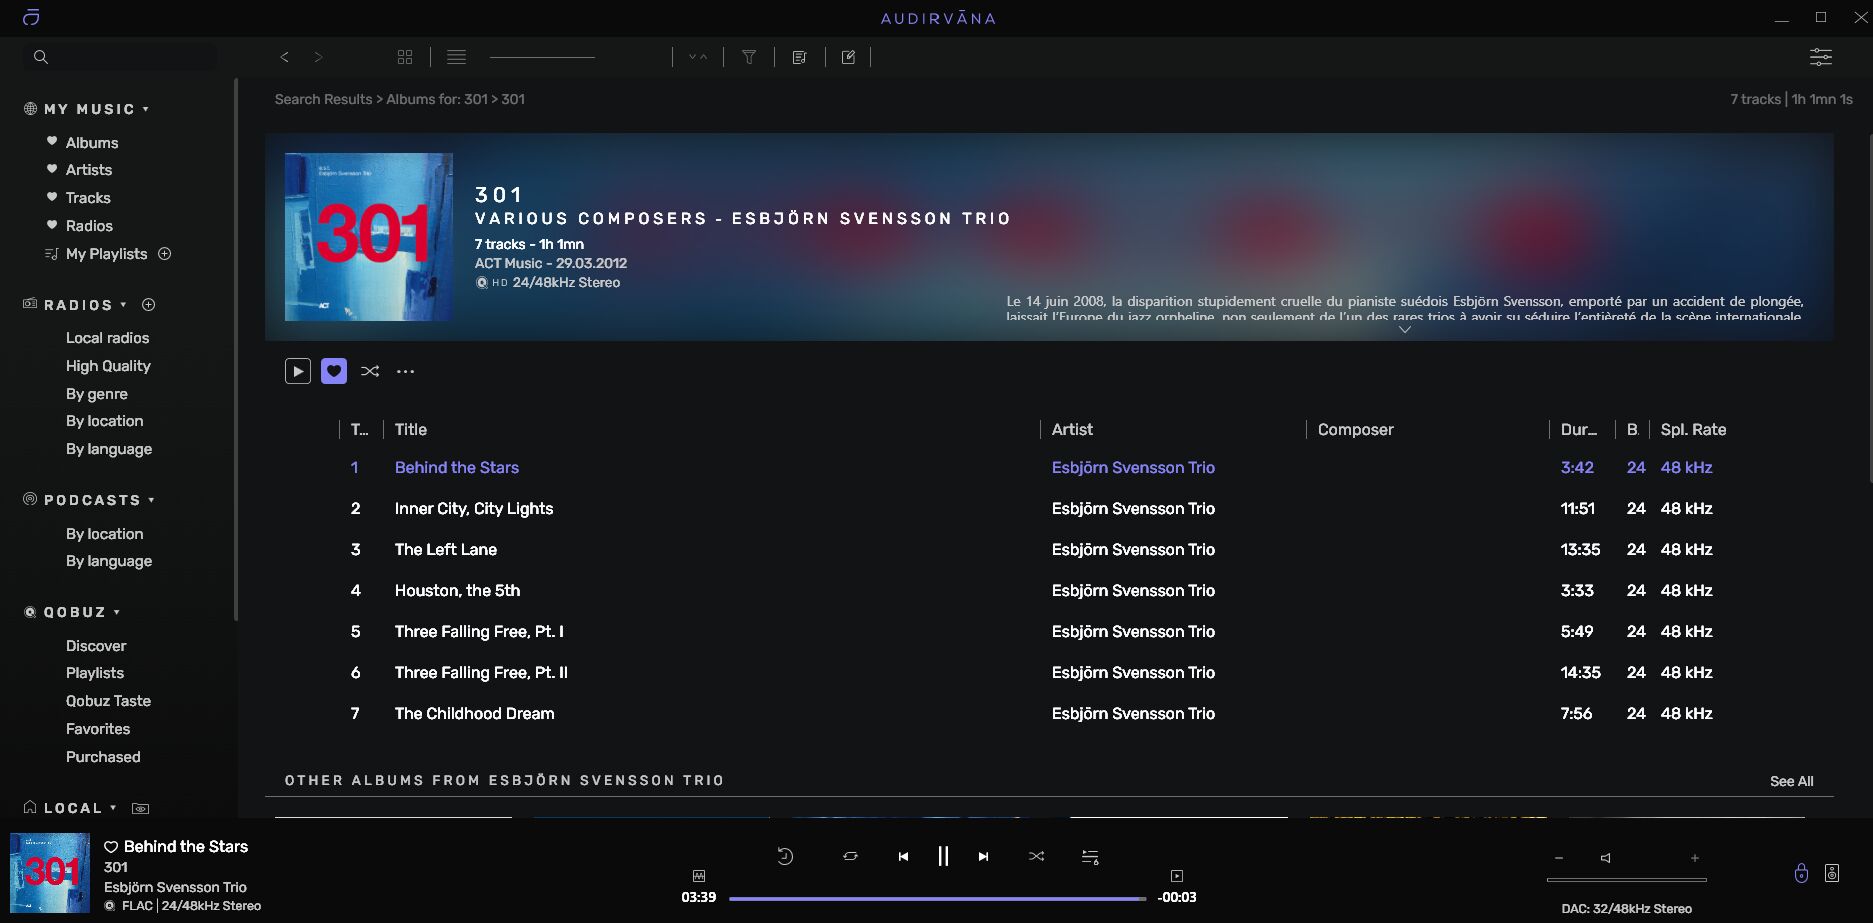Screen dimensions: 1873x923
Task: Open Qobuz Purchased list
Action: (103, 757)
